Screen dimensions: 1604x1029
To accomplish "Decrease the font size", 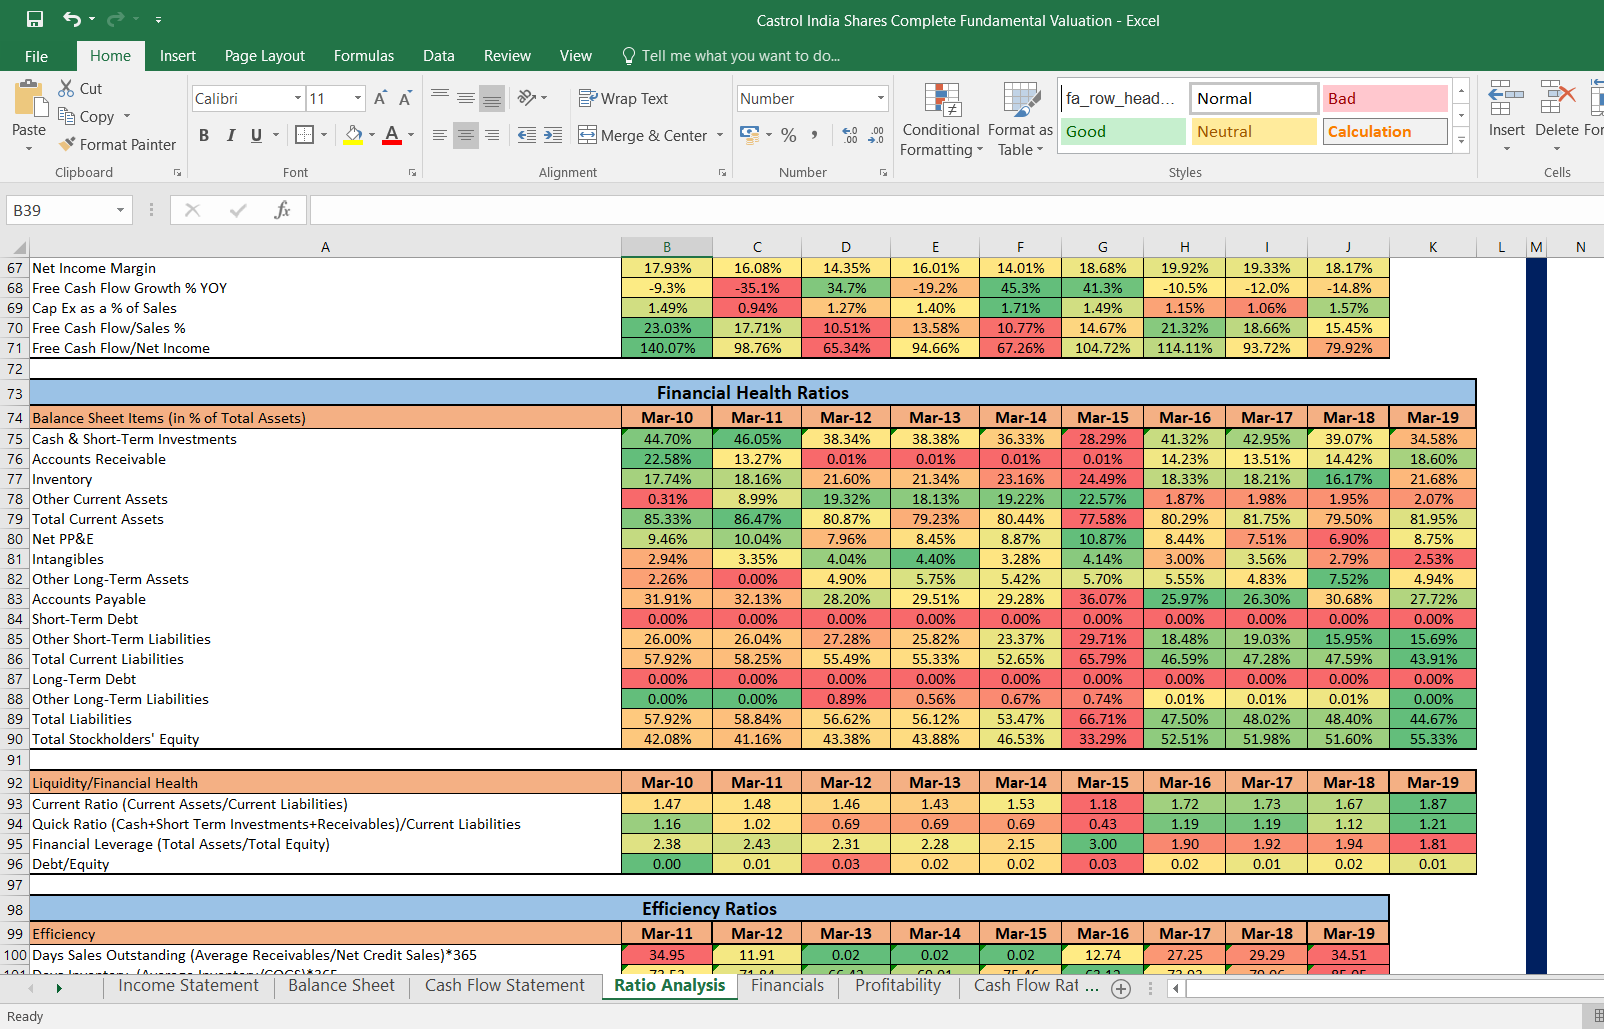I will 405,98.
